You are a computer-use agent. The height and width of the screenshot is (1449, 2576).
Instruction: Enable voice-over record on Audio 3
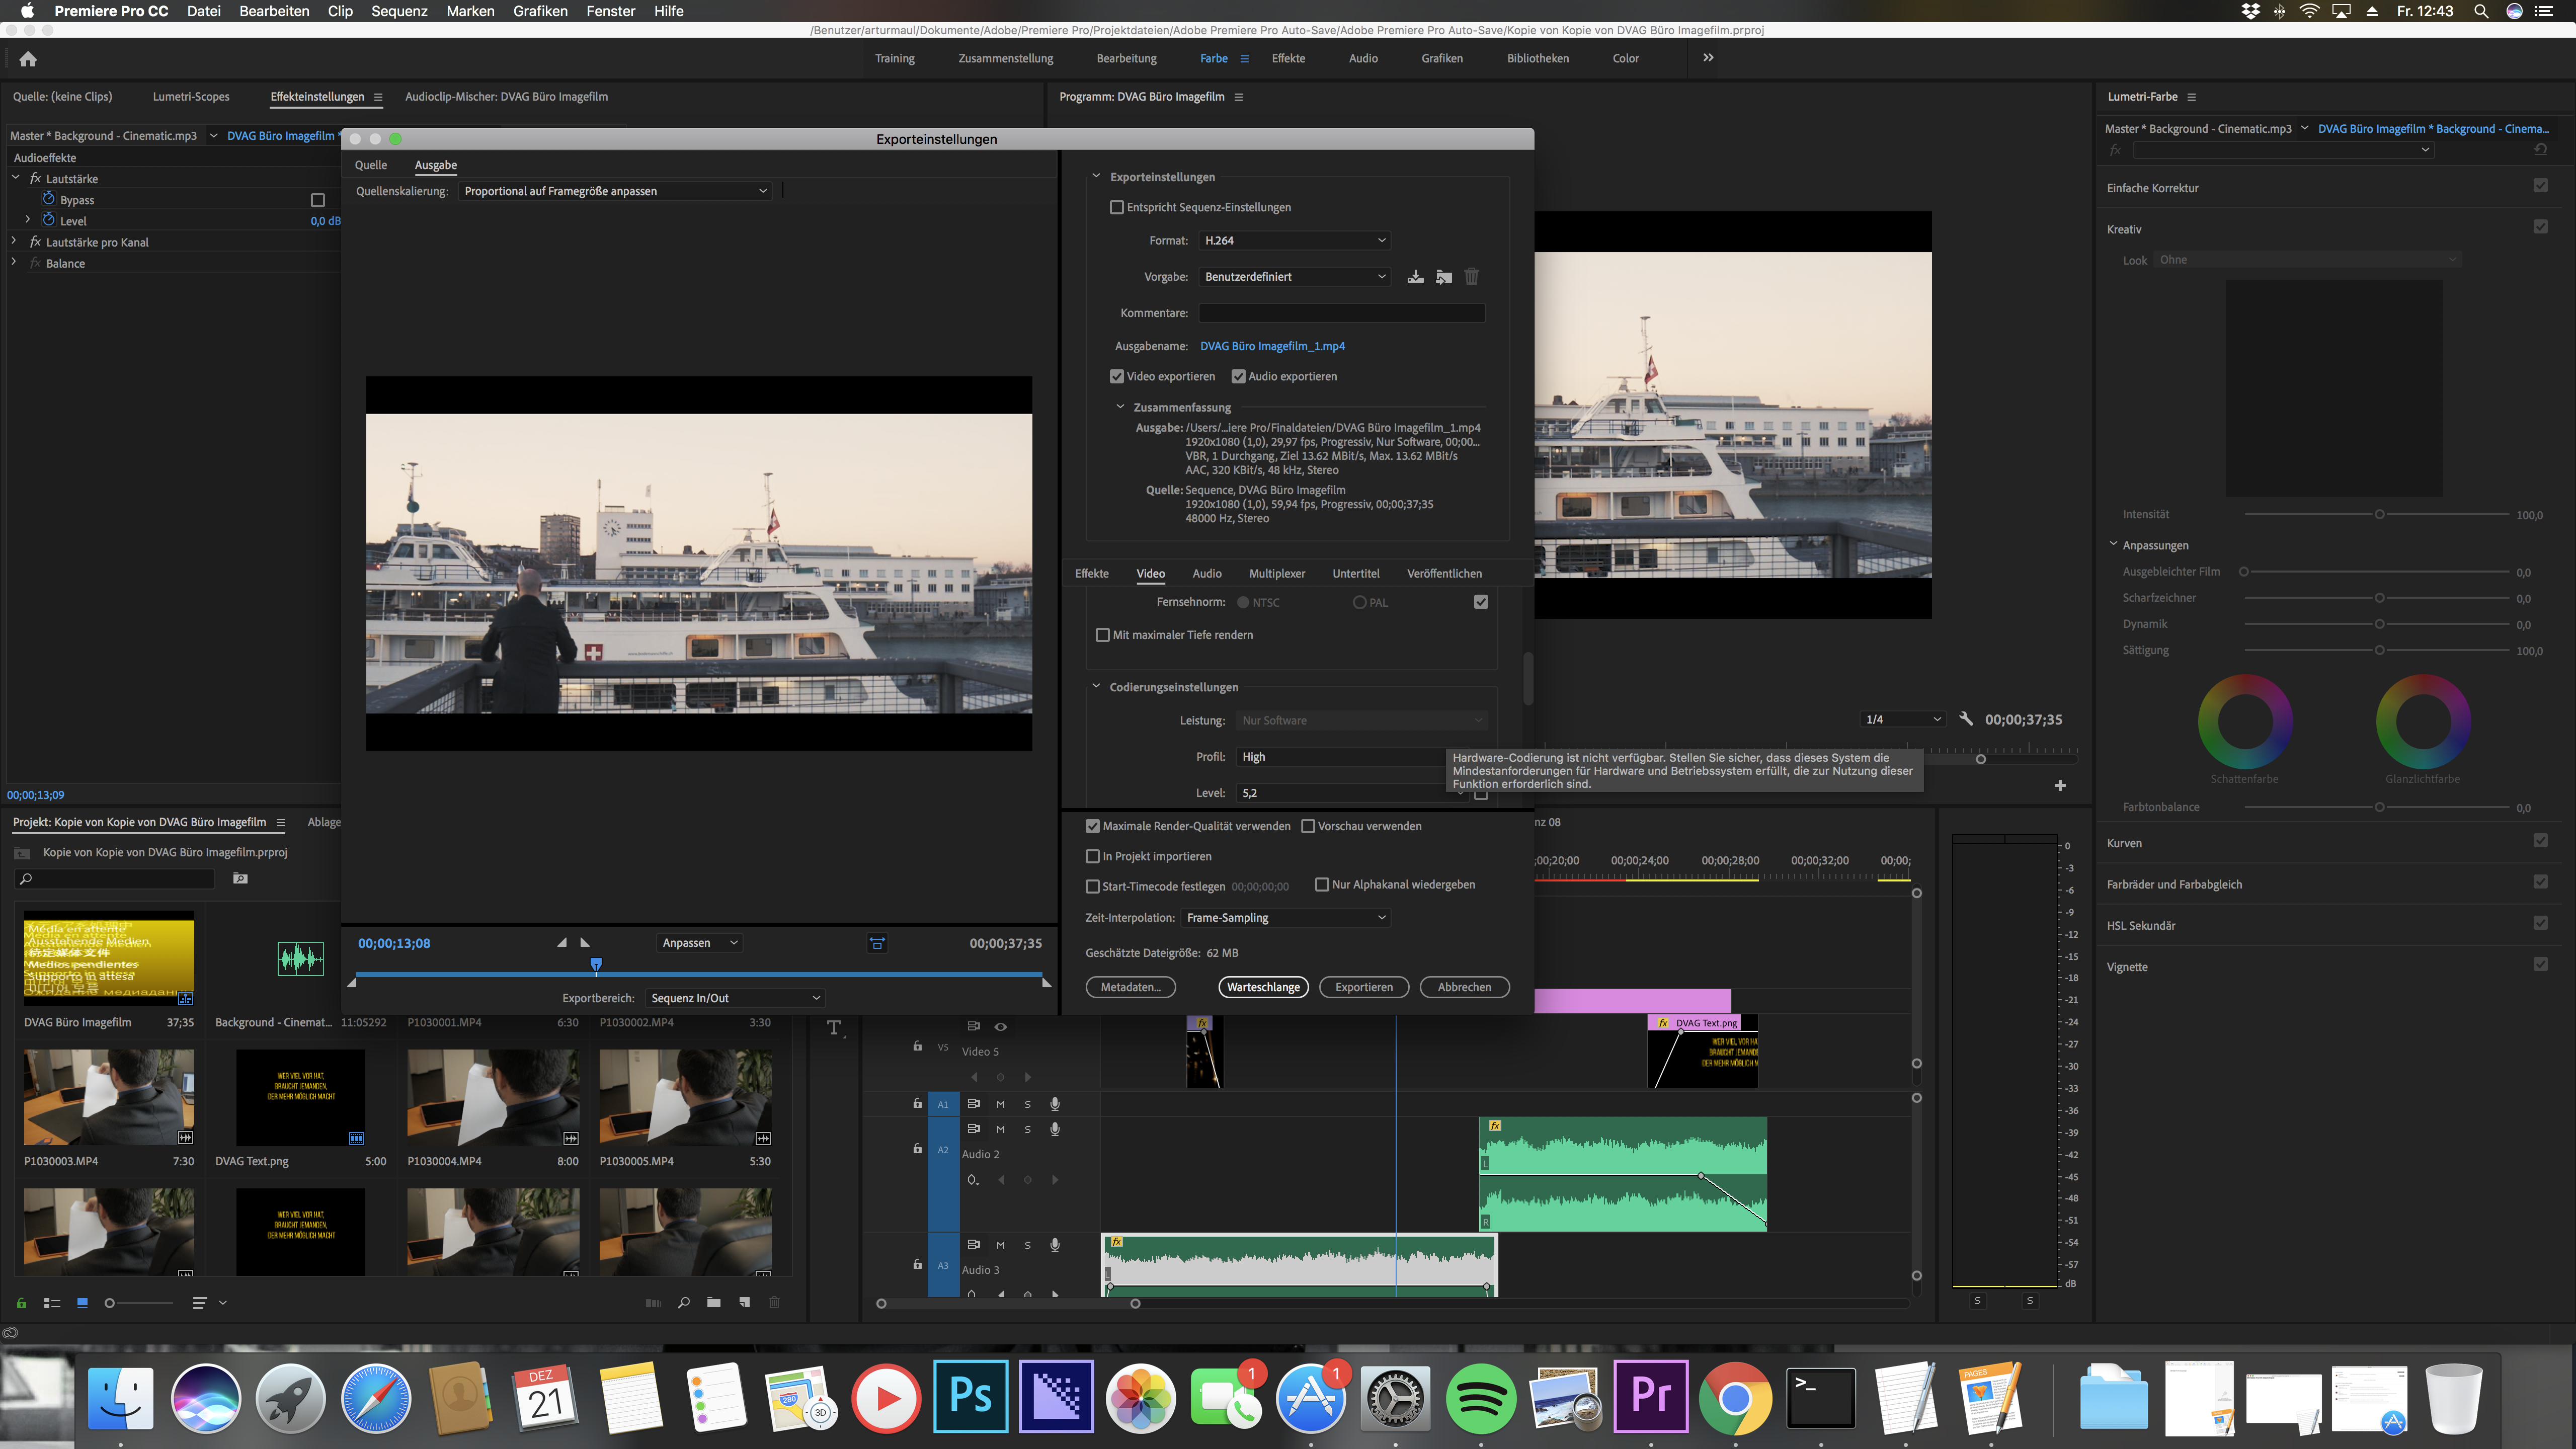1054,1245
